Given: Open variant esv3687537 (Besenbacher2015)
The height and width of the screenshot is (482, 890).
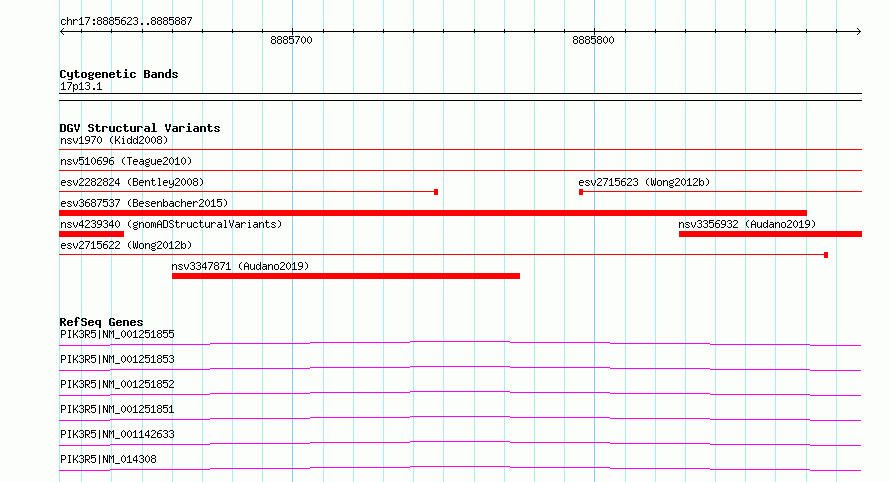Looking at the screenshot, I should [x=144, y=203].
